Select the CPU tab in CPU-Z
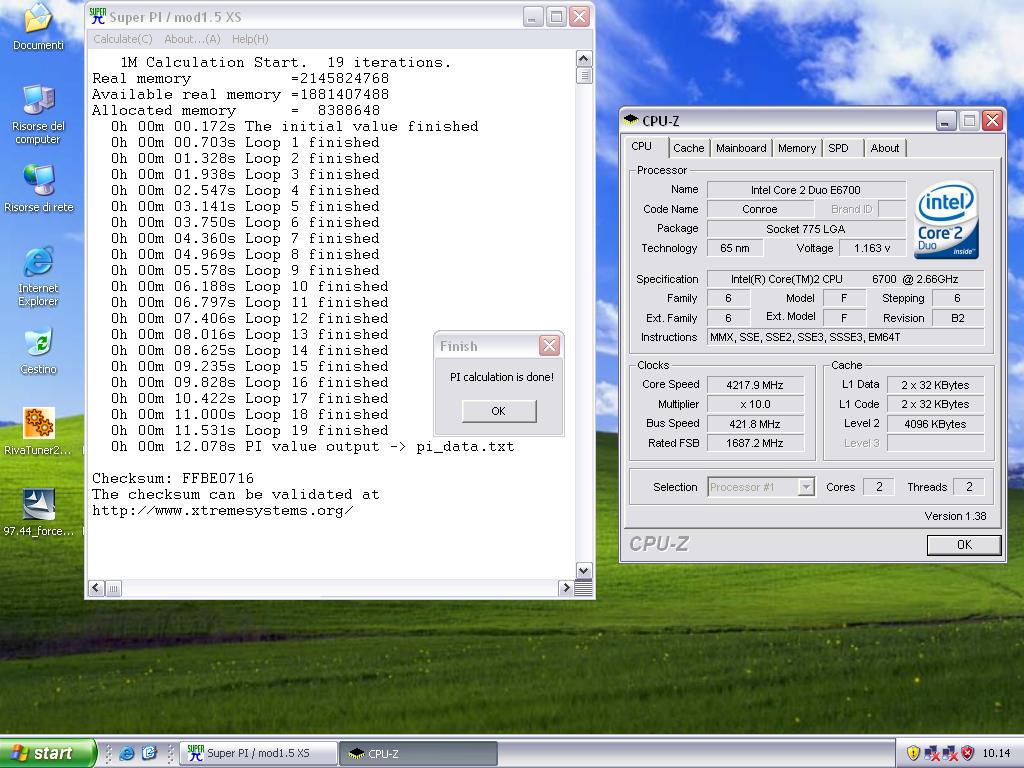 pos(645,146)
